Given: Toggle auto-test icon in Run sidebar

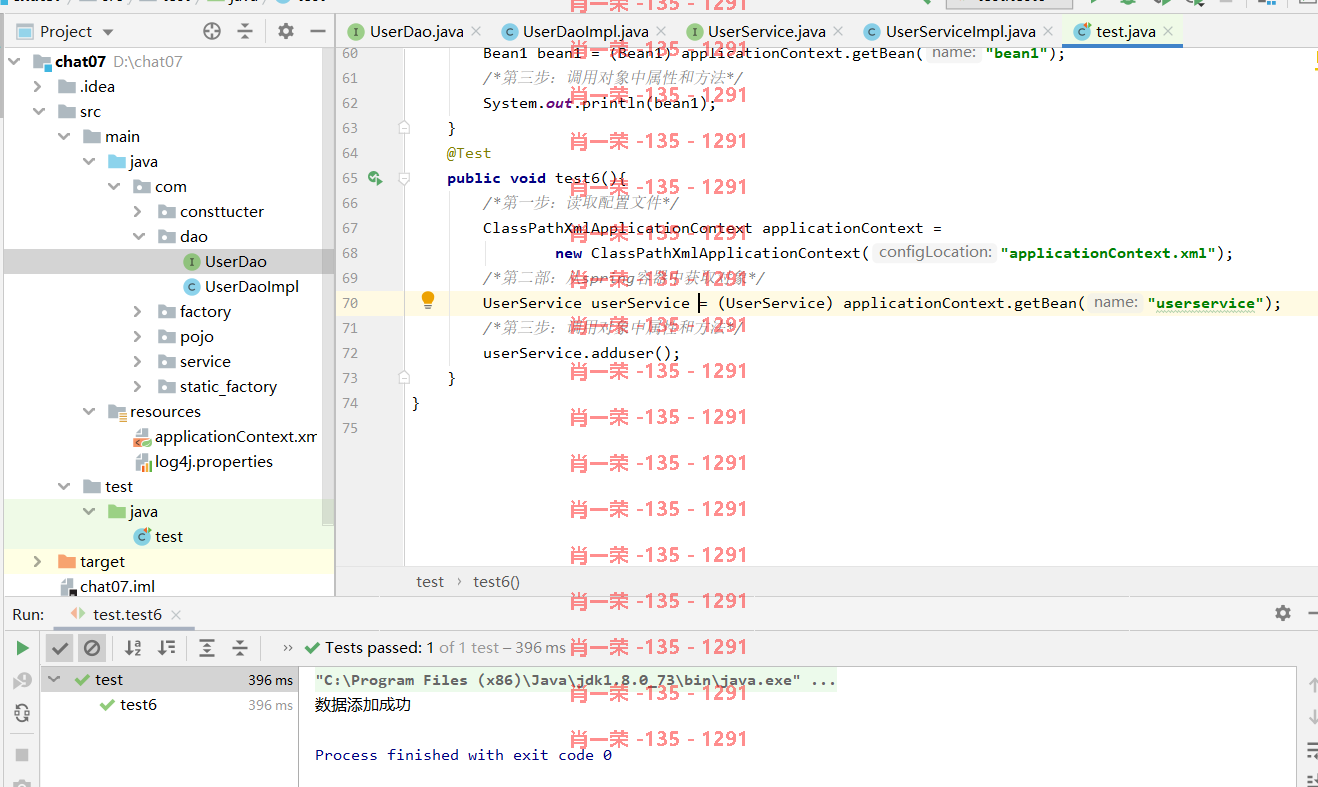Looking at the screenshot, I should click(x=22, y=713).
